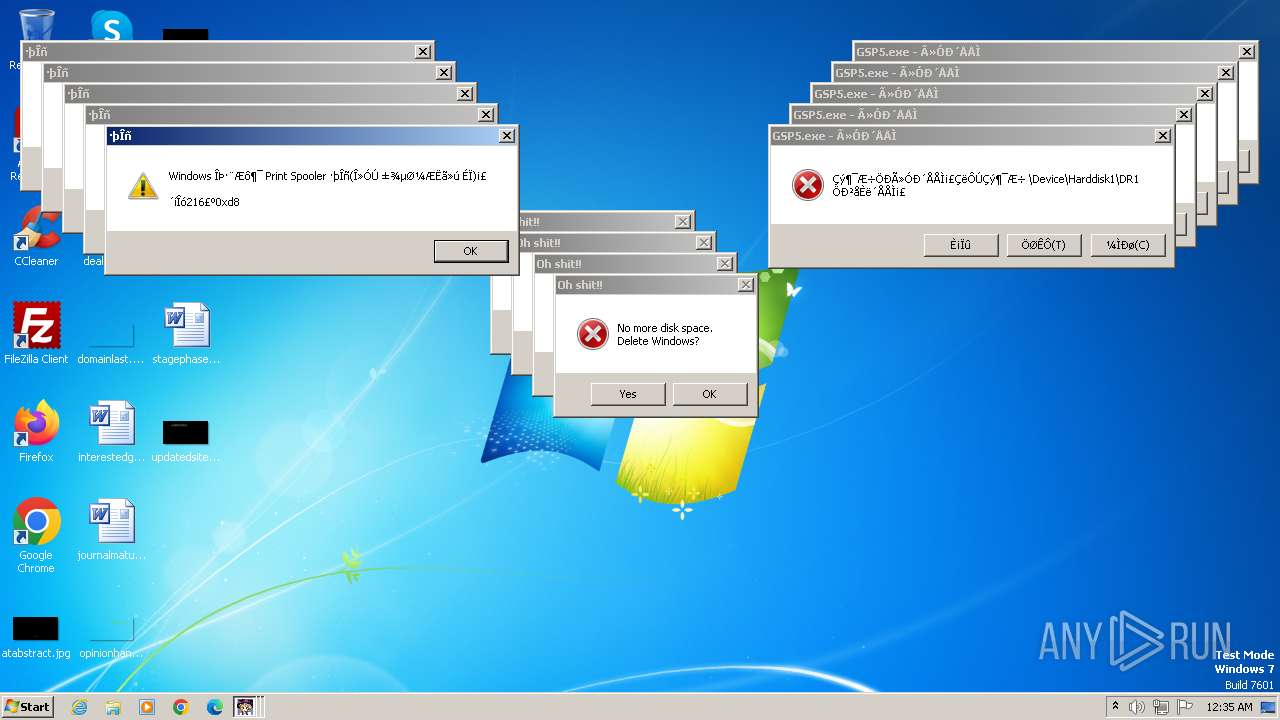Screen dimensions: 1280x720
Task: Open FileZilla Client desktop icon
Action: tap(36, 333)
